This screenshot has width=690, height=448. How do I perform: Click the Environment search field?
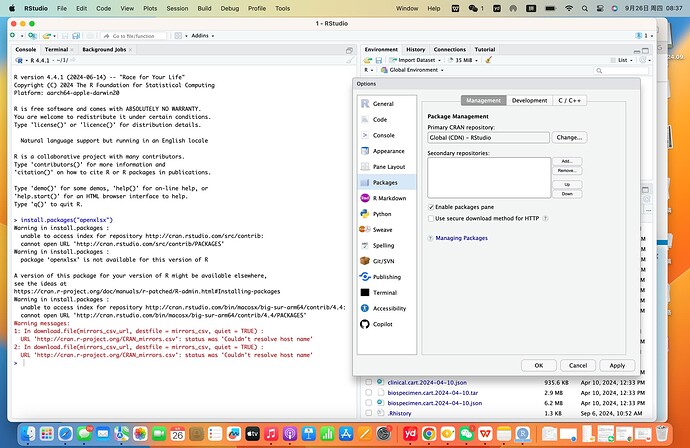620,70
